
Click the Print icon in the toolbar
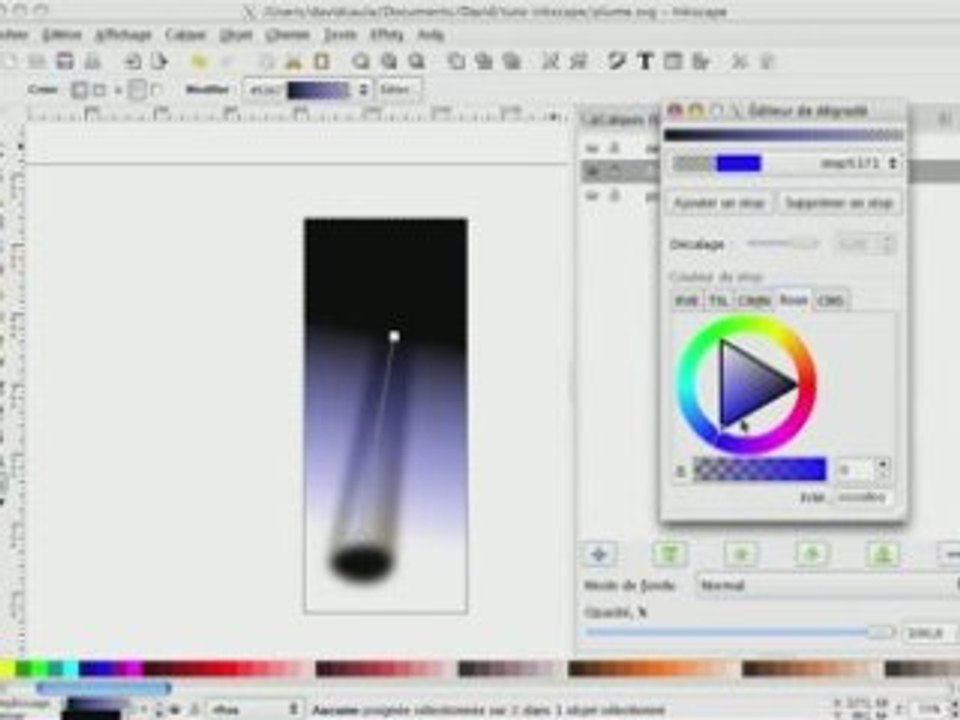tap(92, 61)
